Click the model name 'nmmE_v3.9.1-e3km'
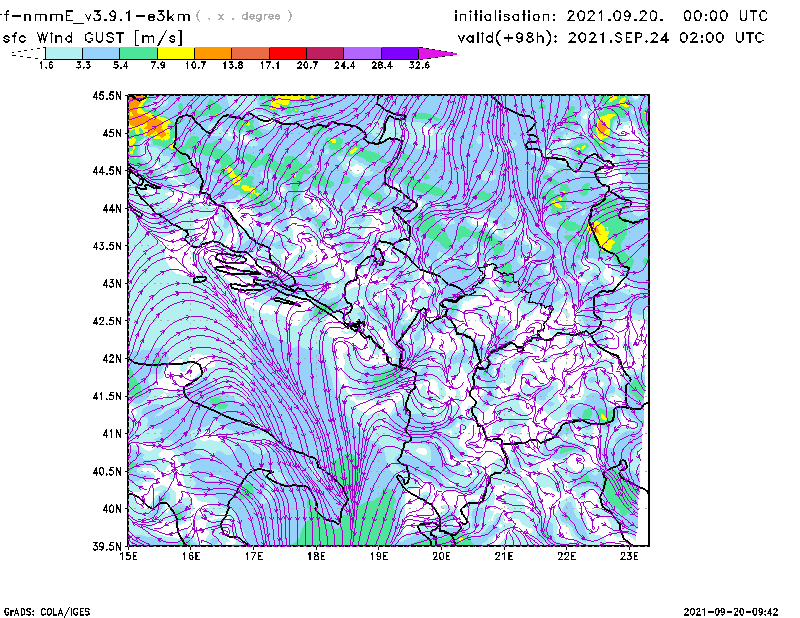800x618 pixels. 106,16
